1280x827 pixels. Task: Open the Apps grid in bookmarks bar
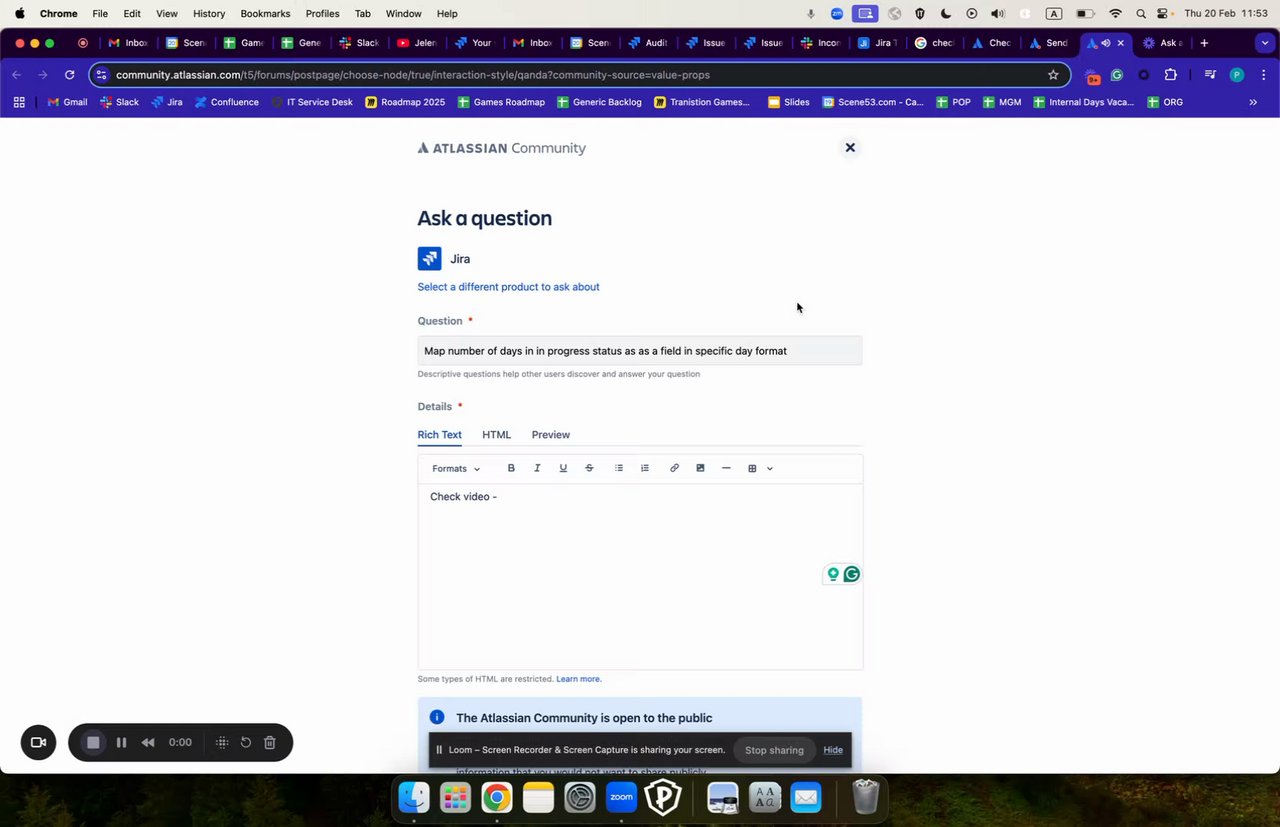click(x=19, y=102)
